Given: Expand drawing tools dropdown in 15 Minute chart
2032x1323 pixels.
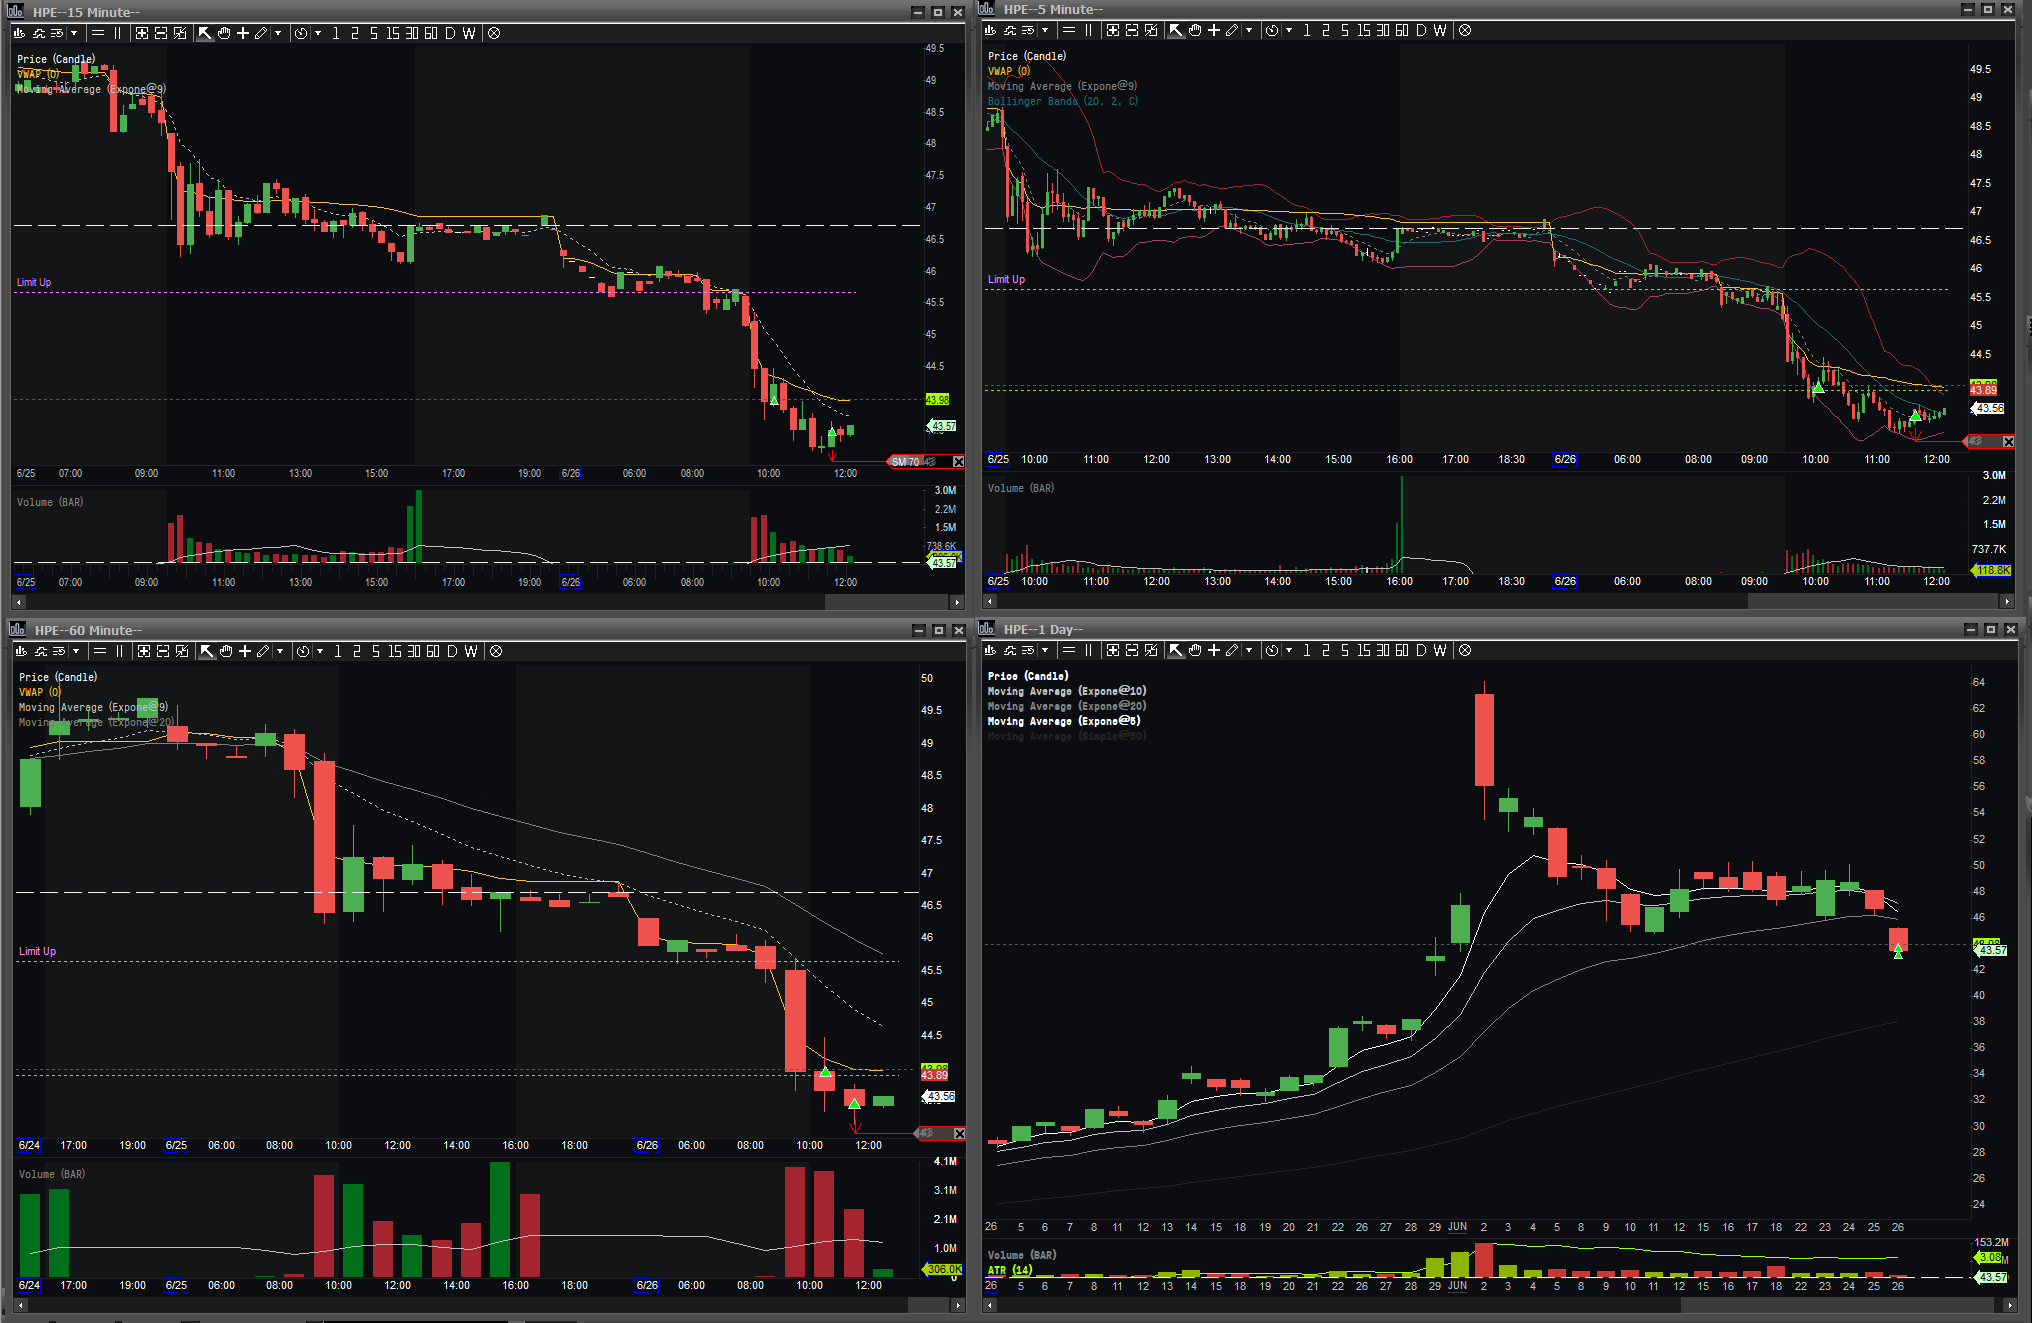Looking at the screenshot, I should point(278,33).
